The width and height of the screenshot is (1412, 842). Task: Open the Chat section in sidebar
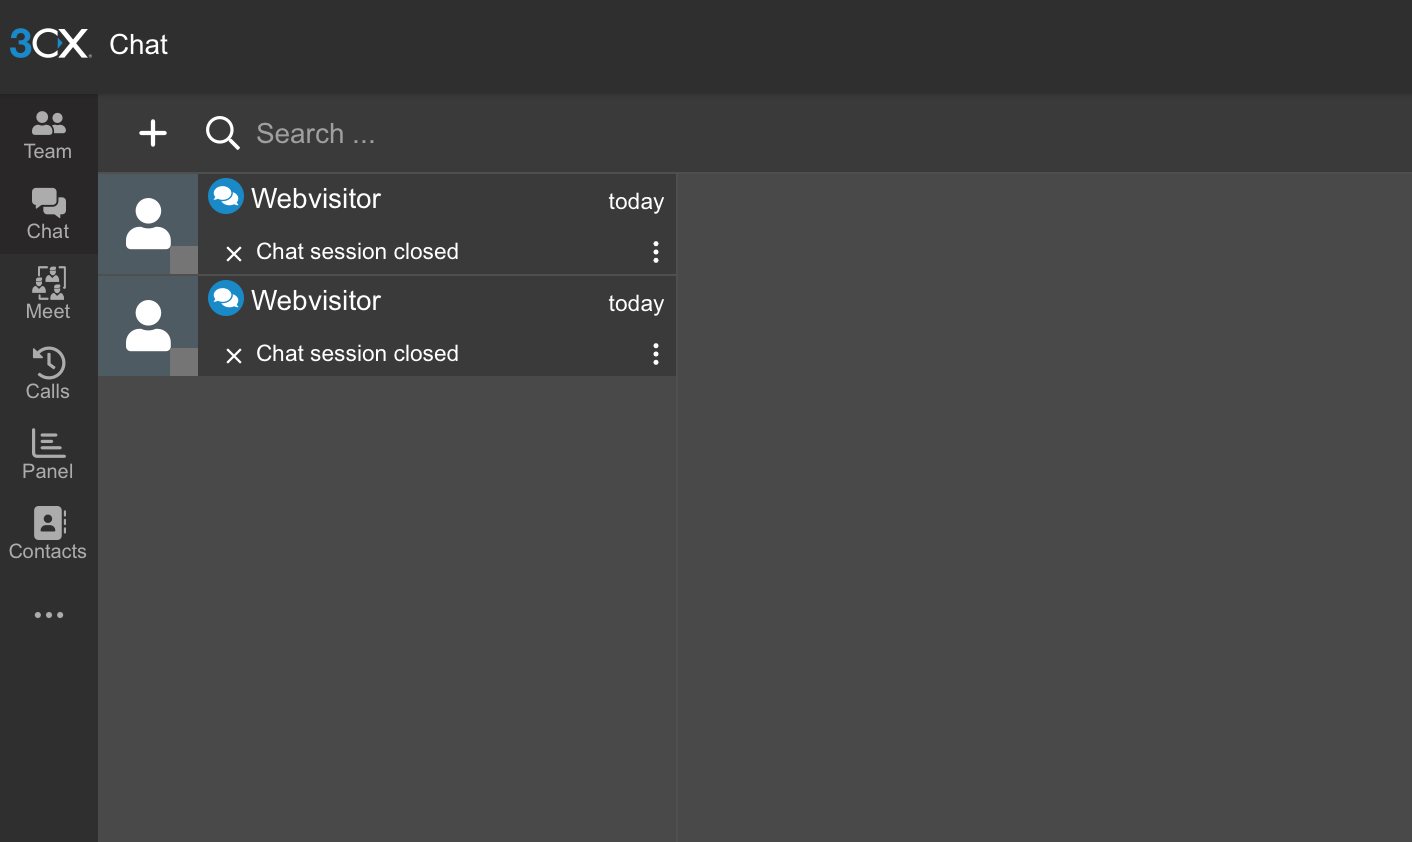(48, 214)
